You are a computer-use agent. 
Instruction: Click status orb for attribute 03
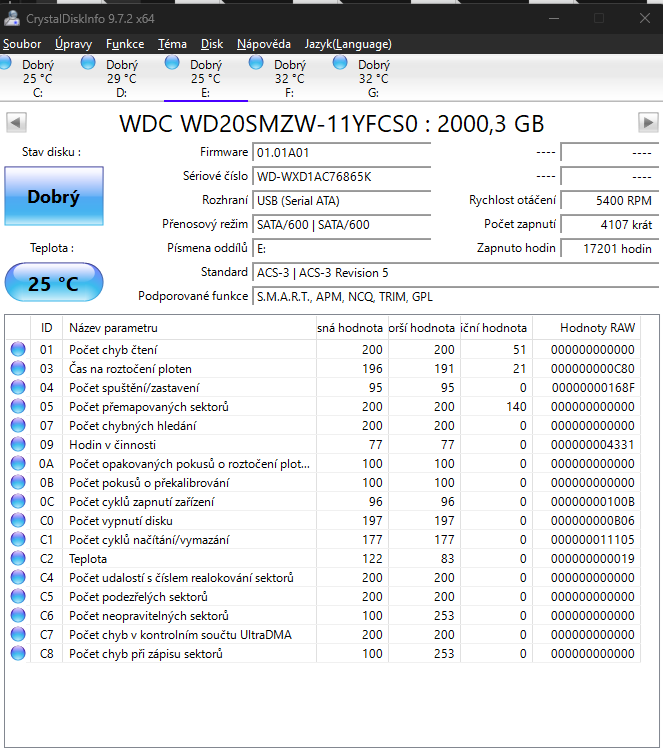point(18,368)
